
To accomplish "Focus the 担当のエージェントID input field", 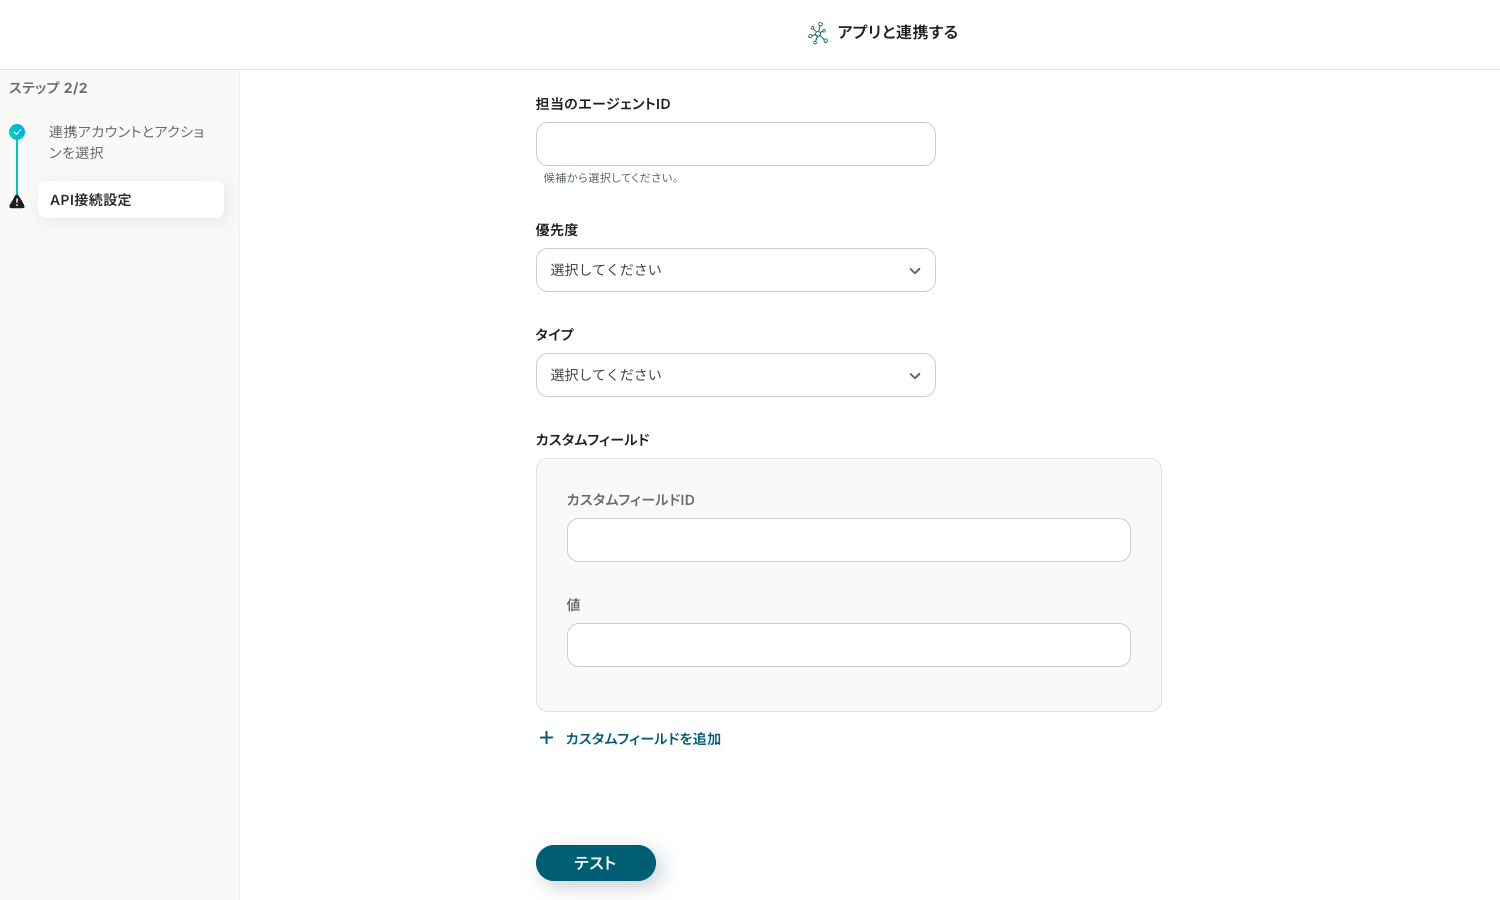I will pyautogui.click(x=736, y=144).
